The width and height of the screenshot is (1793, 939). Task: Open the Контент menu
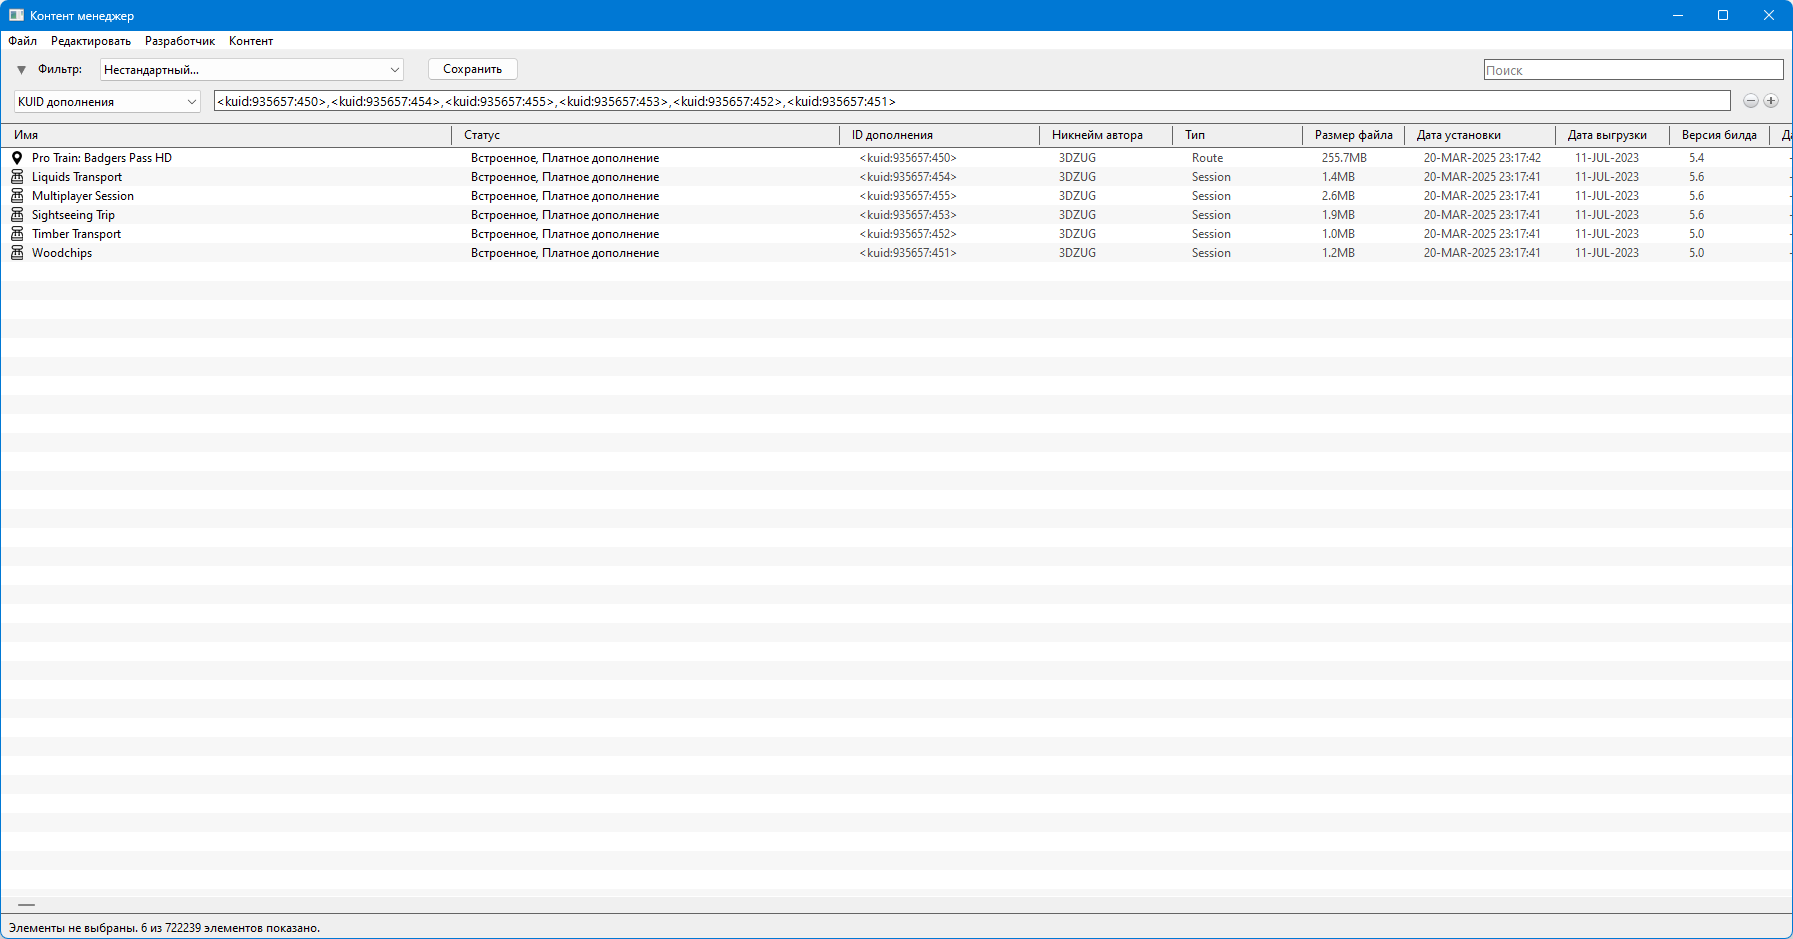pyautogui.click(x=251, y=41)
